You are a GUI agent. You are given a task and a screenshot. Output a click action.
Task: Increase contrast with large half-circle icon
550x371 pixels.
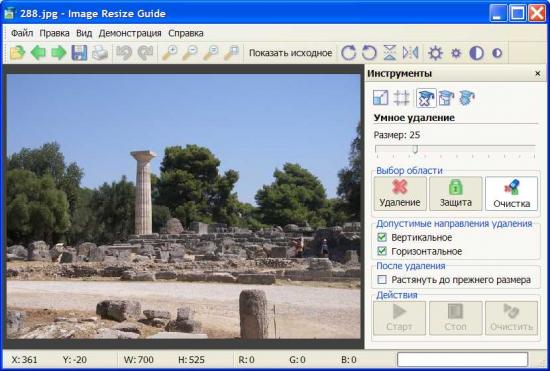(x=476, y=53)
